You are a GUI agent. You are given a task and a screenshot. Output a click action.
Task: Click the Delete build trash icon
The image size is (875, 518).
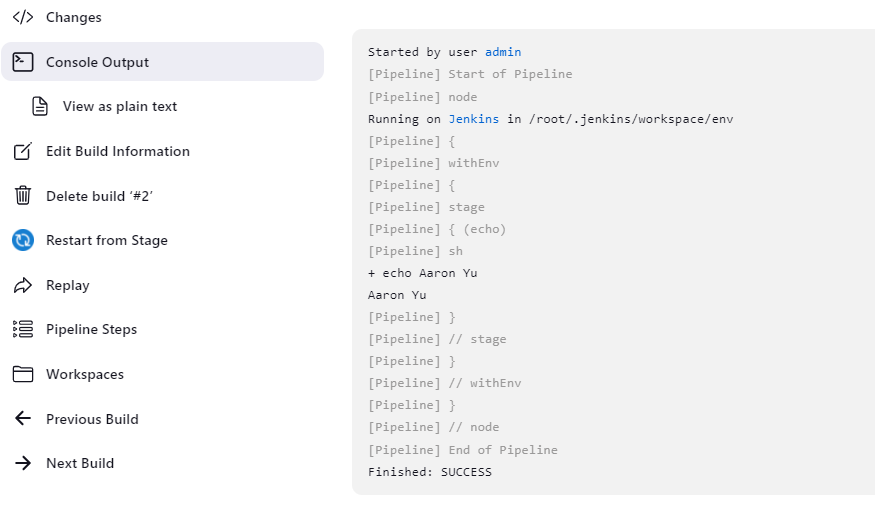[22, 196]
